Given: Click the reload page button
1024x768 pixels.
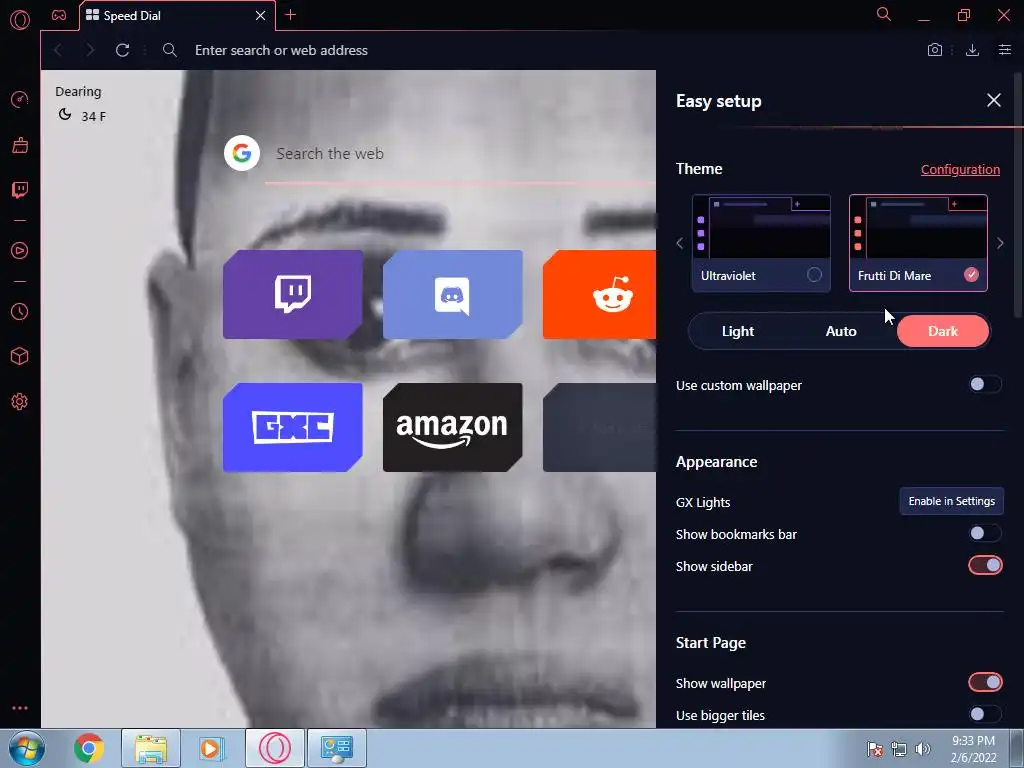Looking at the screenshot, I should pyautogui.click(x=122, y=50).
